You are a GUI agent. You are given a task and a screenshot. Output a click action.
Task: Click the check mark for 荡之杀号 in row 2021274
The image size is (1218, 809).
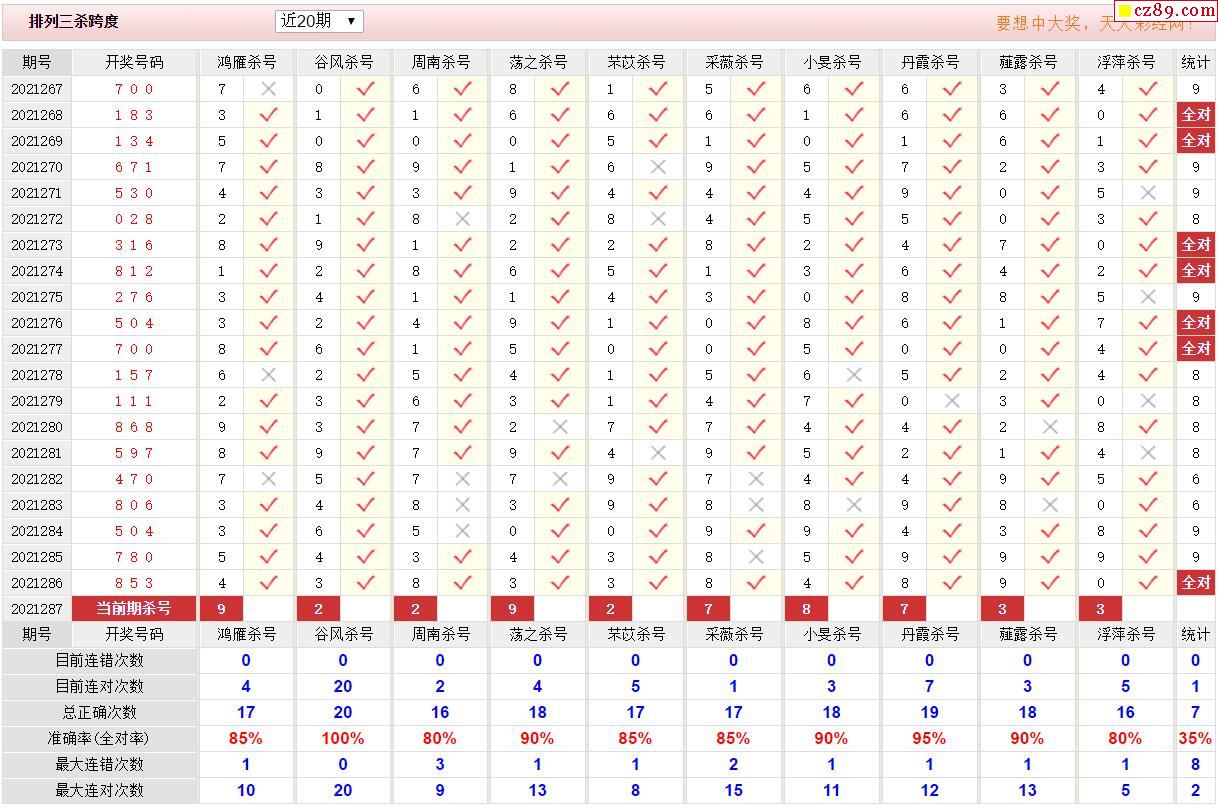point(560,271)
